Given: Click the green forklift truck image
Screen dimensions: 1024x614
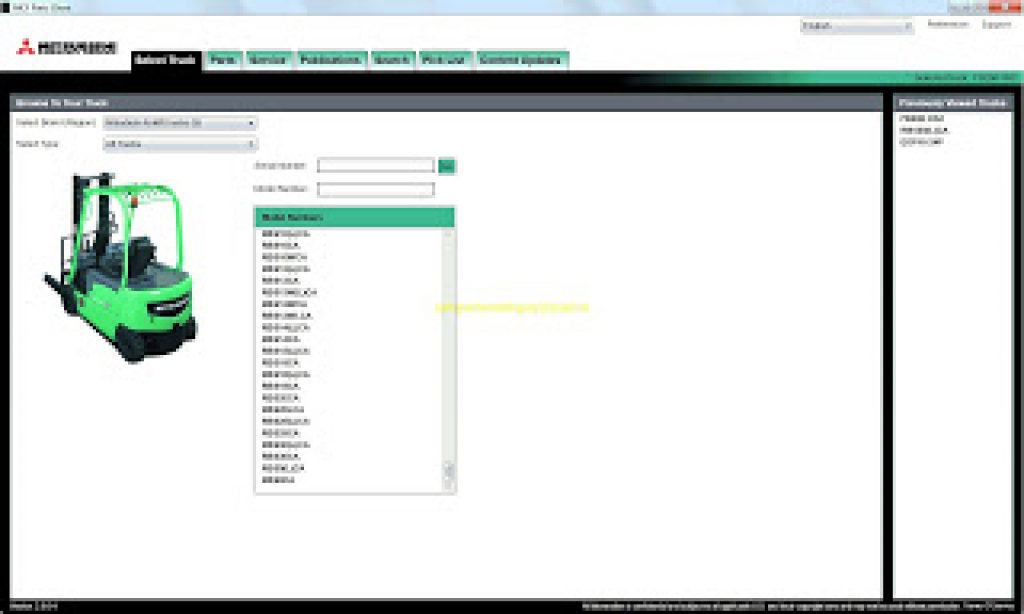Looking at the screenshot, I should tap(121, 267).
